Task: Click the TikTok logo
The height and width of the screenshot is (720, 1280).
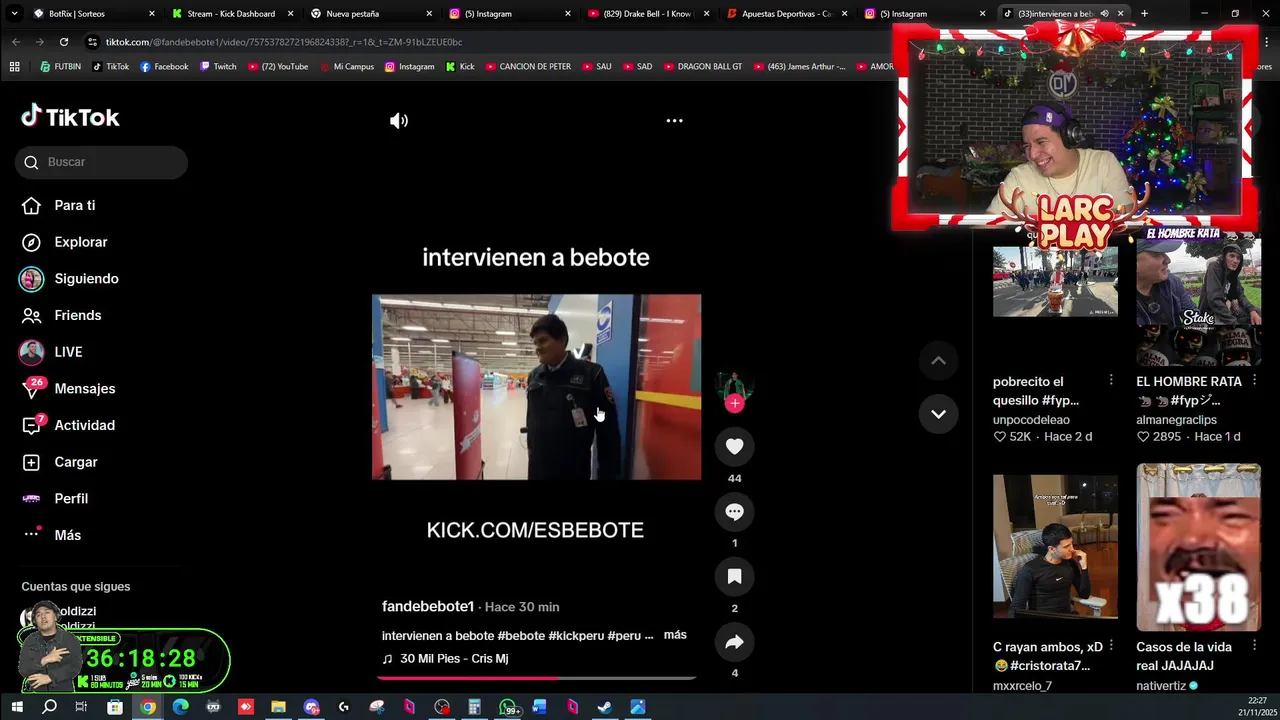Action: pos(70,117)
